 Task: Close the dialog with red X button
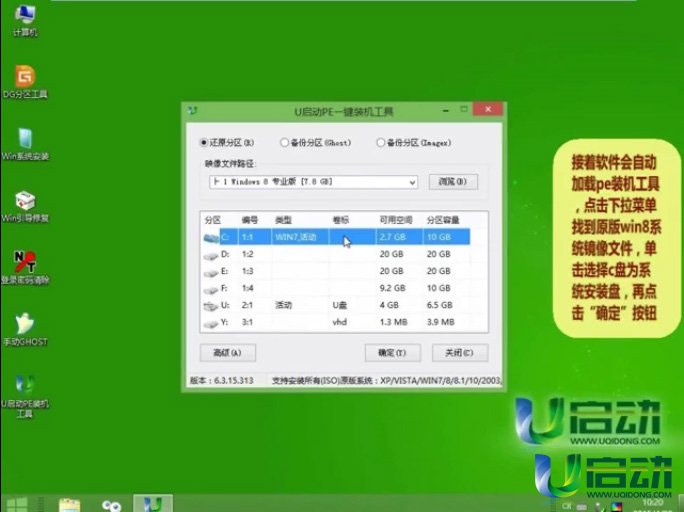click(x=488, y=109)
